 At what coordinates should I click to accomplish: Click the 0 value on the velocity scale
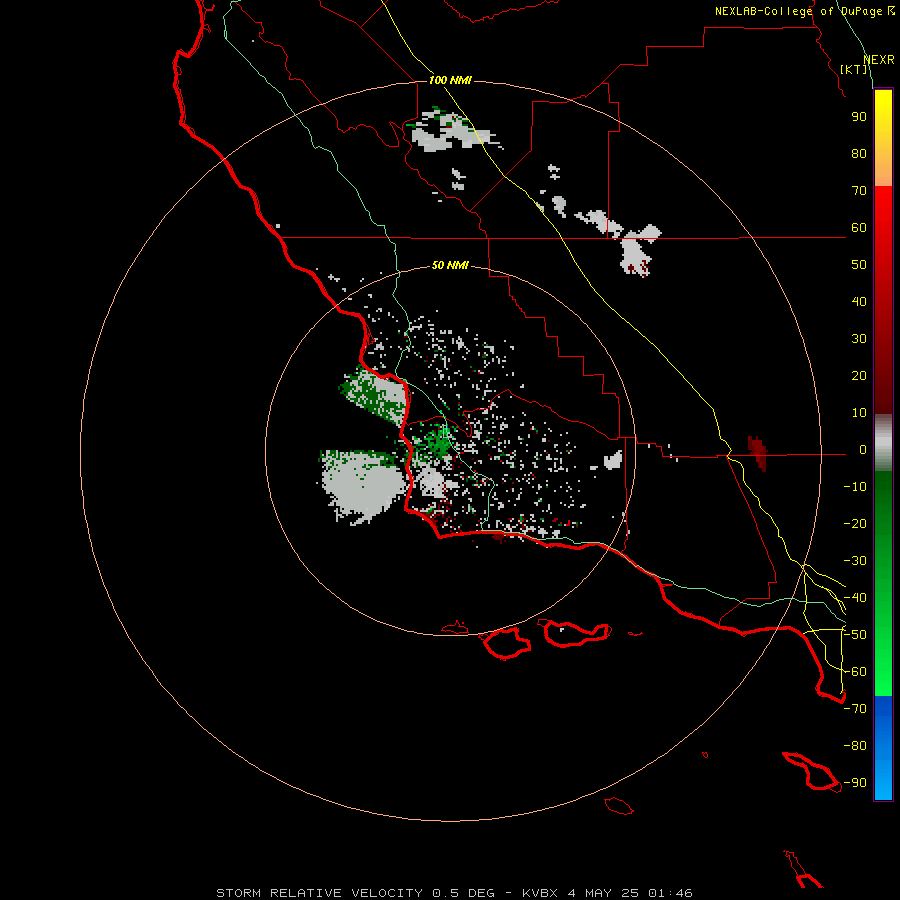(x=863, y=449)
